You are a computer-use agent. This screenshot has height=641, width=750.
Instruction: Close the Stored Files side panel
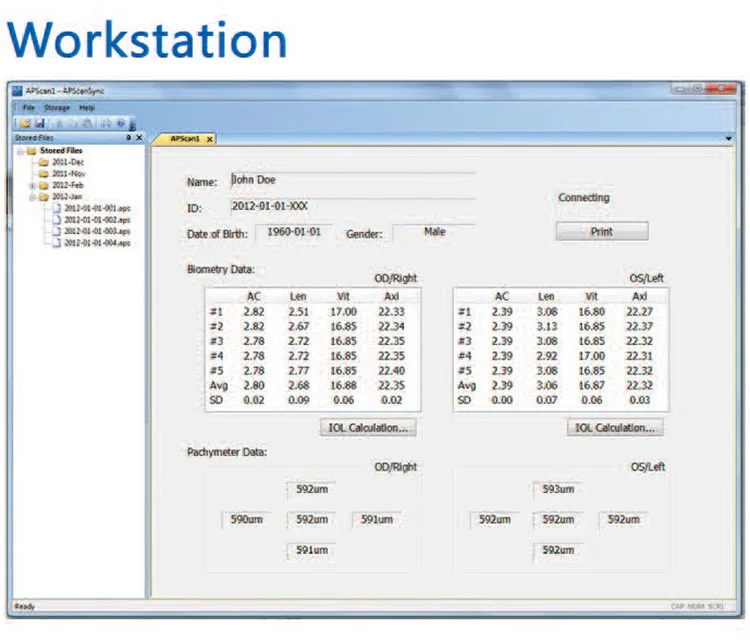coord(139,138)
